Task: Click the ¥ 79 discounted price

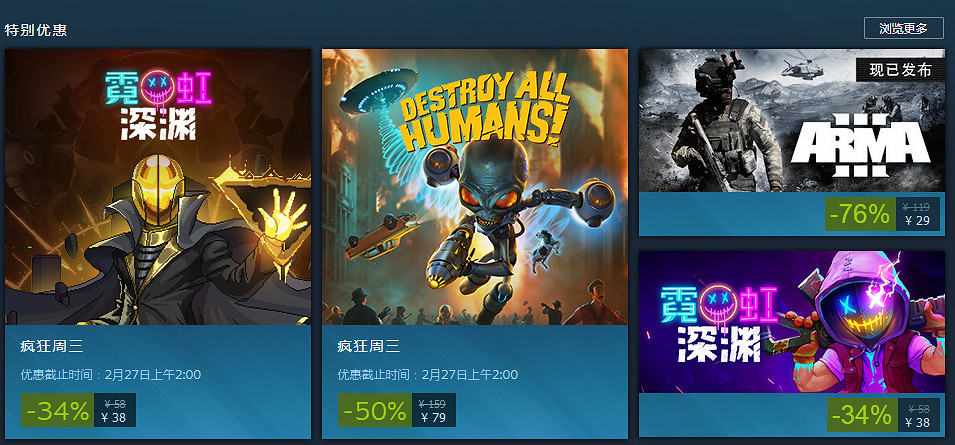Action: pos(433,418)
